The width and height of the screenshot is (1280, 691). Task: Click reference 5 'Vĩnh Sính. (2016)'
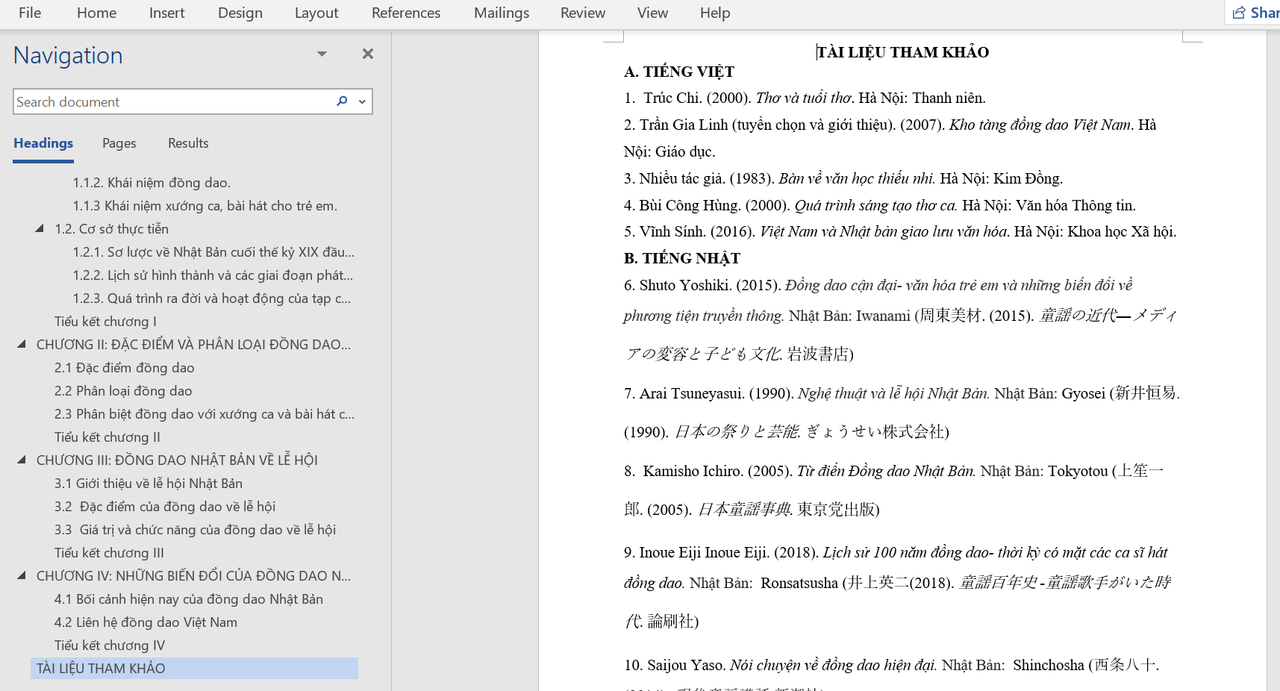coord(900,232)
